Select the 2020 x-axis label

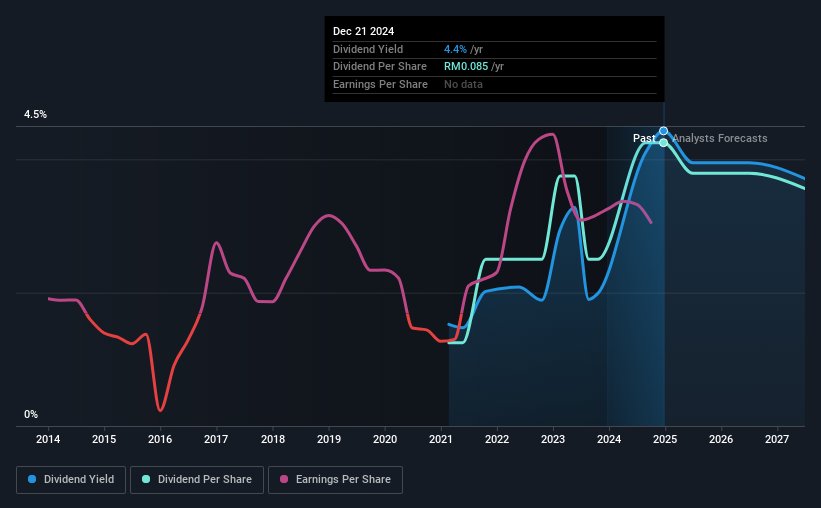click(385, 439)
